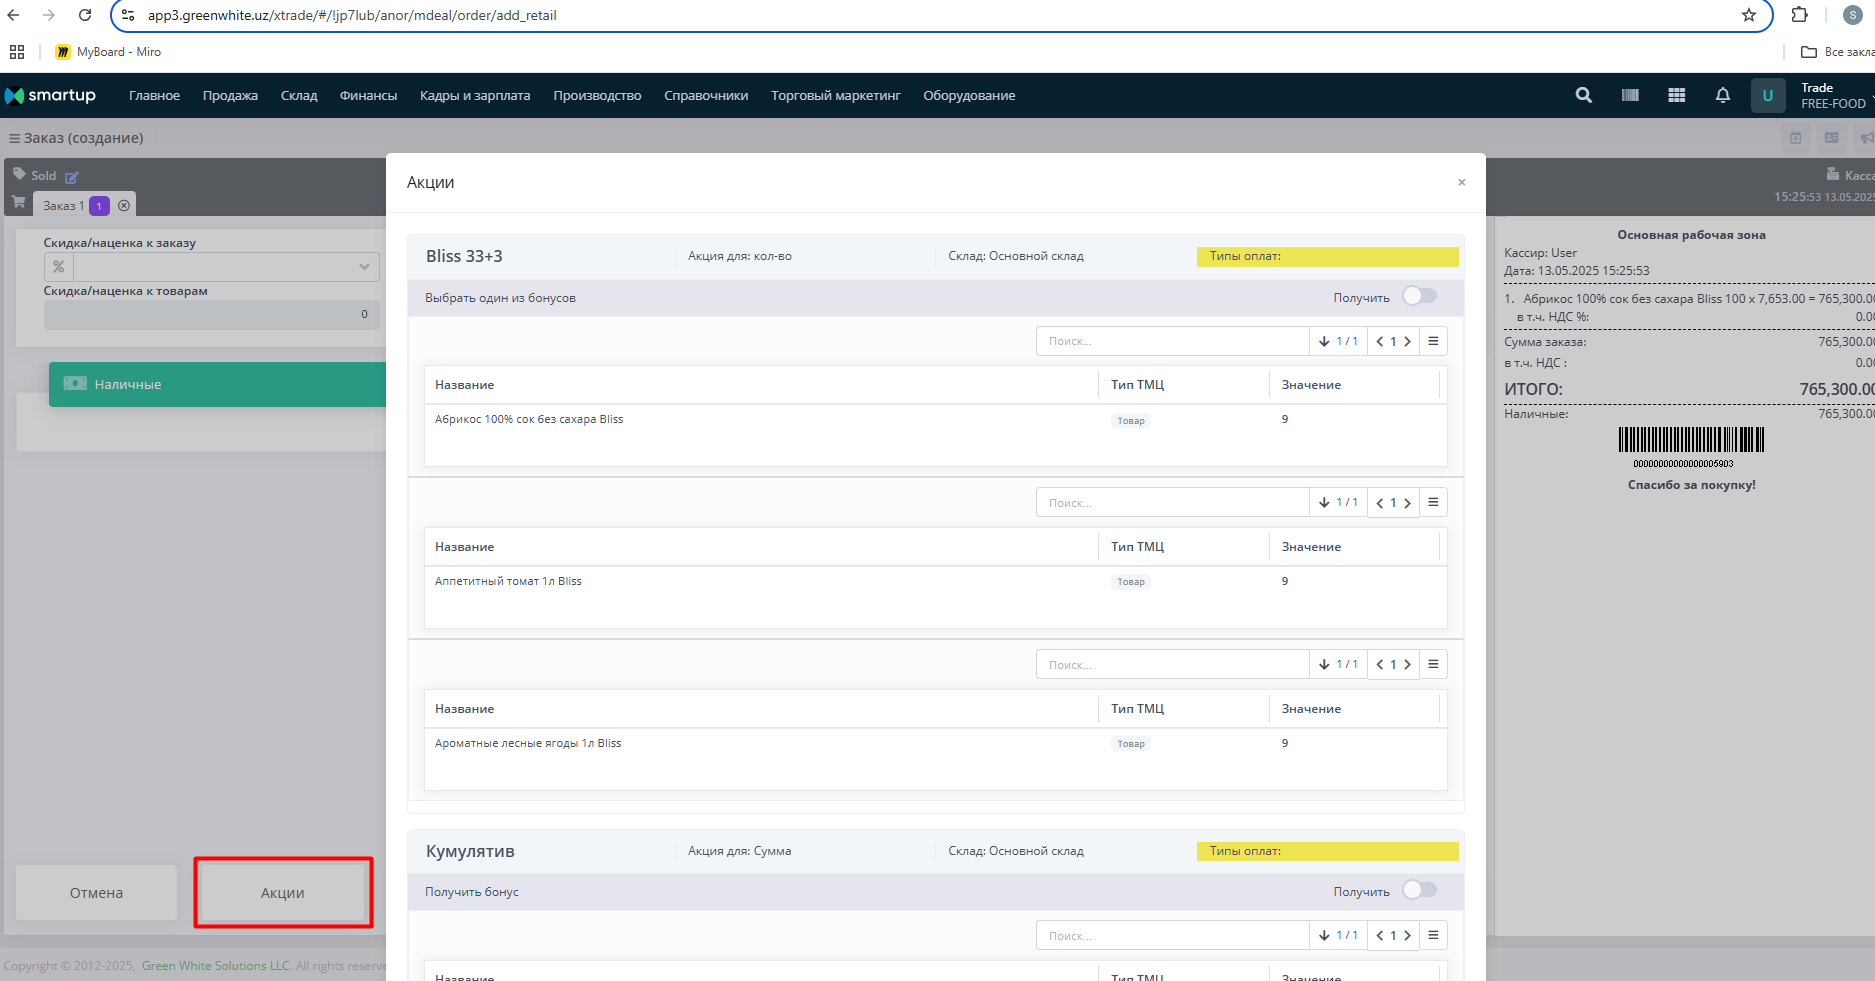Image resolution: width=1875 pixels, height=981 pixels.
Task: Click Название header in Абрикос table
Action: coord(464,385)
